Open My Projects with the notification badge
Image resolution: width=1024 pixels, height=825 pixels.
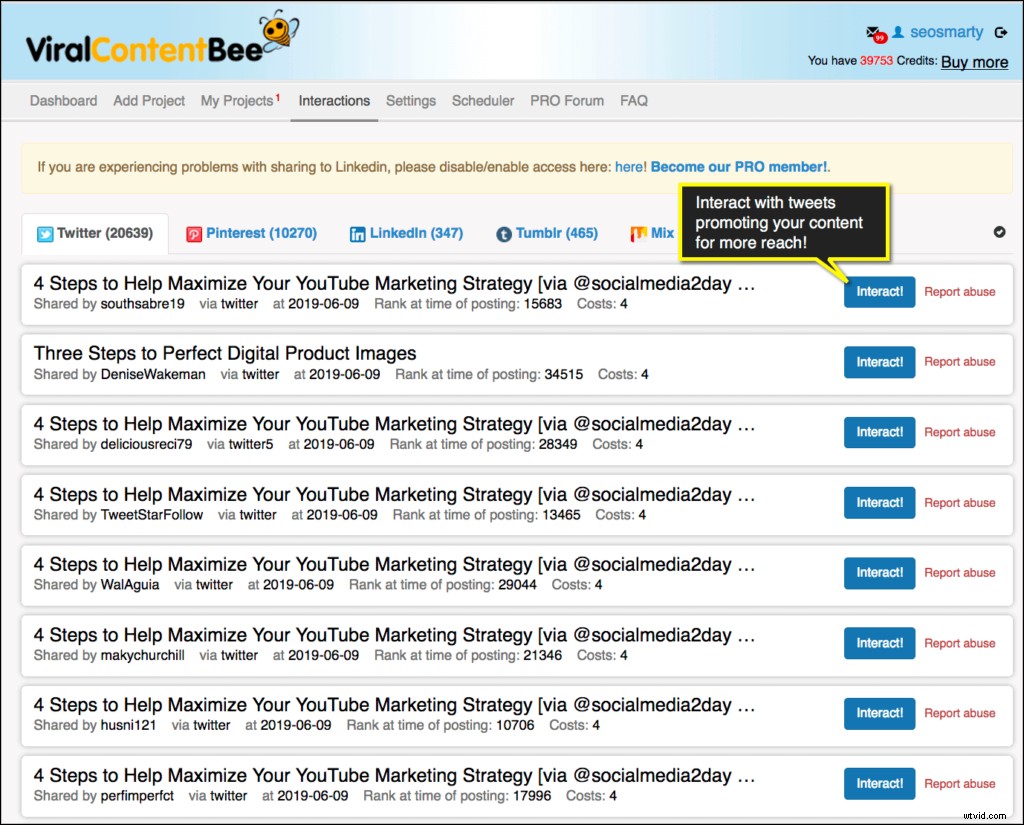coord(237,100)
